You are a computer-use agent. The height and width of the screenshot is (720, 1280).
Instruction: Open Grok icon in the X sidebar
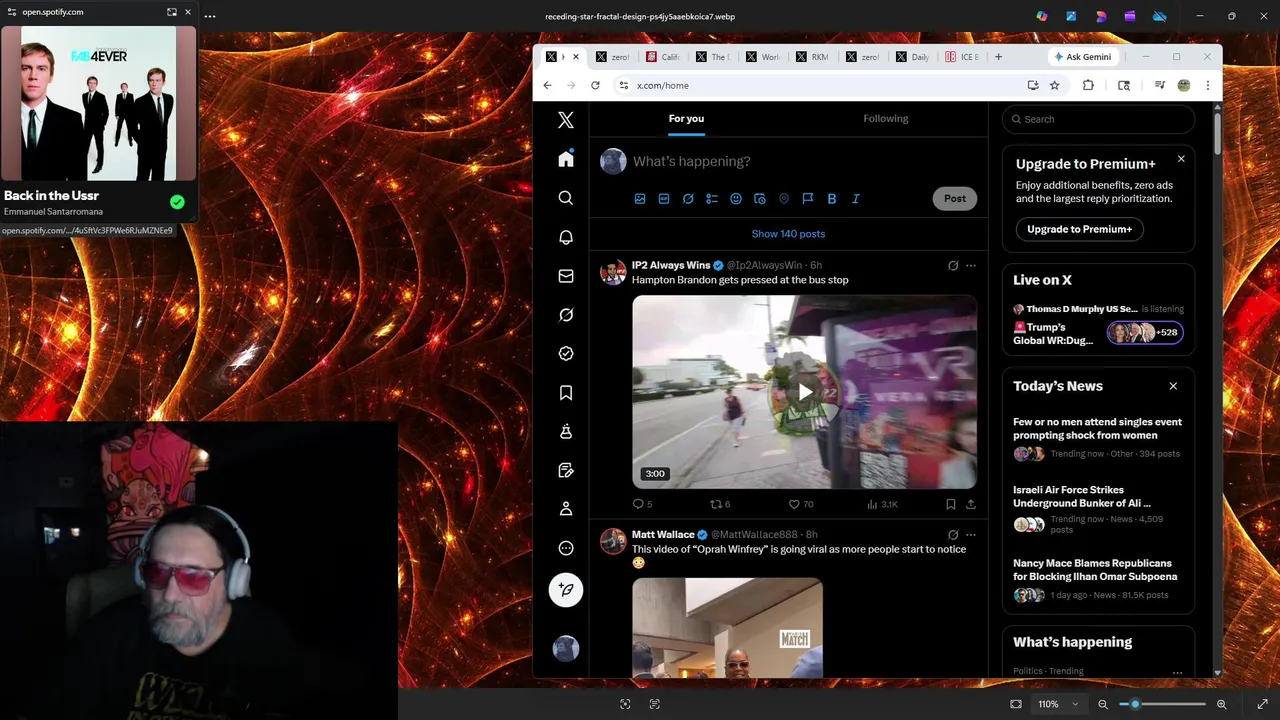pos(566,315)
